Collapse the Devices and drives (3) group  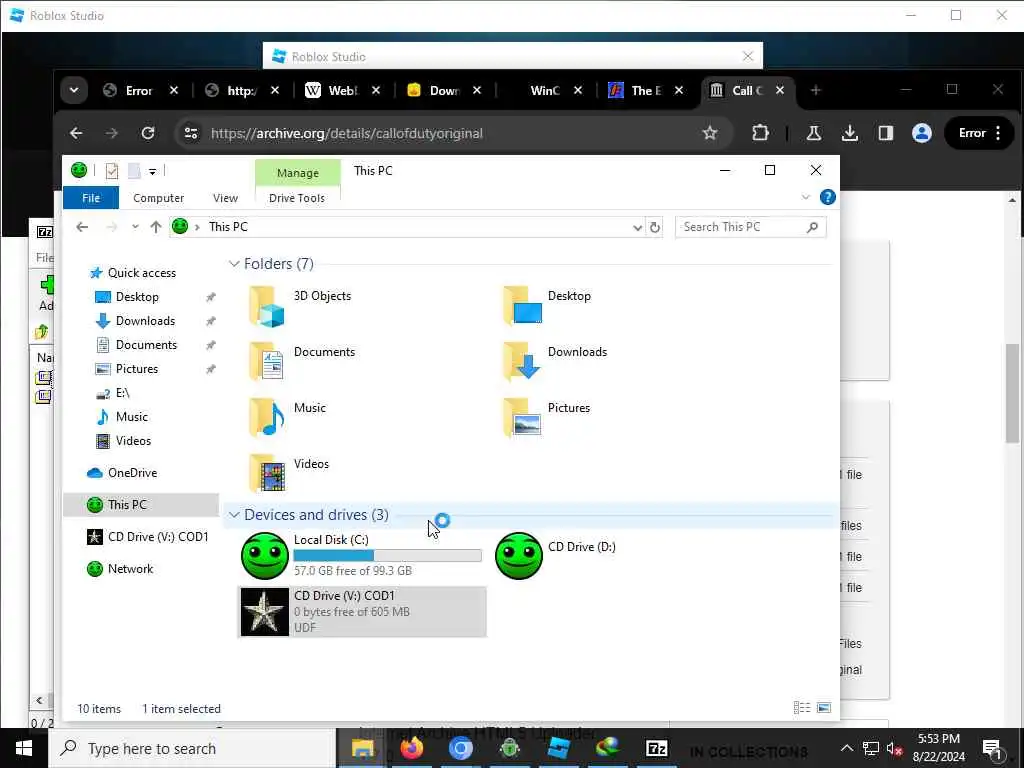tap(234, 515)
